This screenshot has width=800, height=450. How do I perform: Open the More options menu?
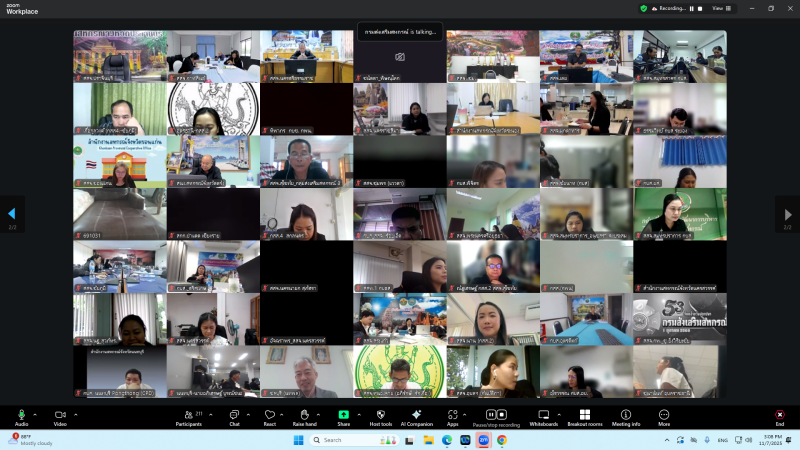tap(664, 414)
